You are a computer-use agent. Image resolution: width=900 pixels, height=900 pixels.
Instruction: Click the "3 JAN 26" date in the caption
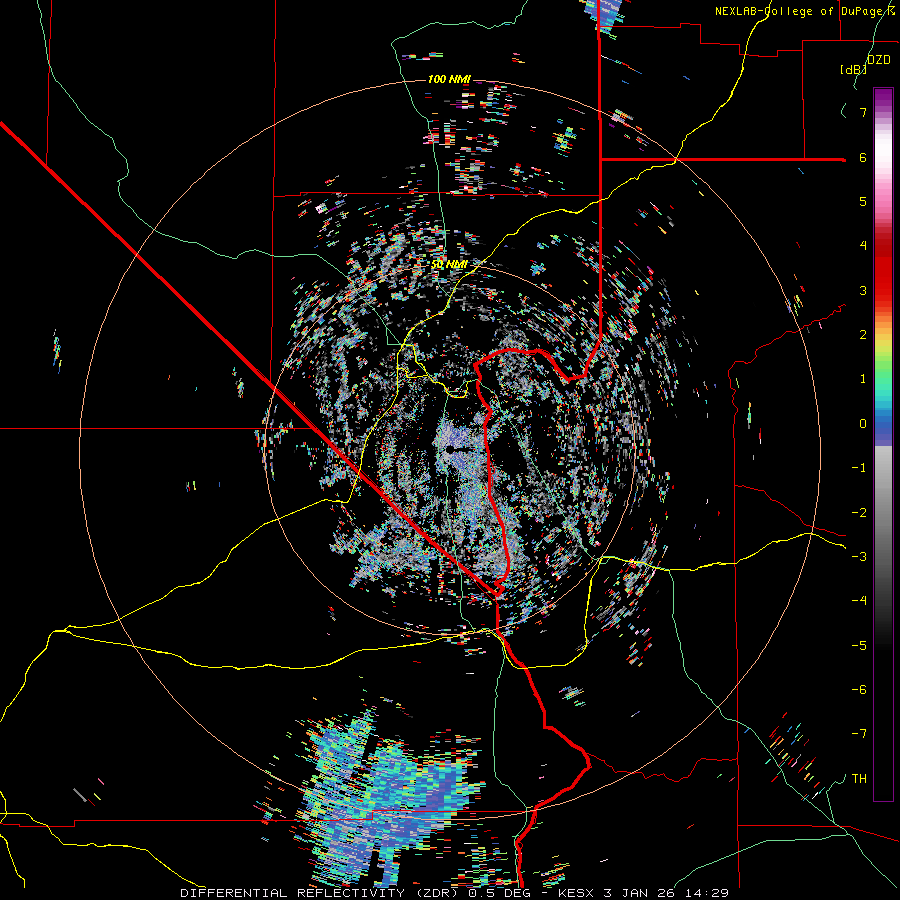click(641, 893)
